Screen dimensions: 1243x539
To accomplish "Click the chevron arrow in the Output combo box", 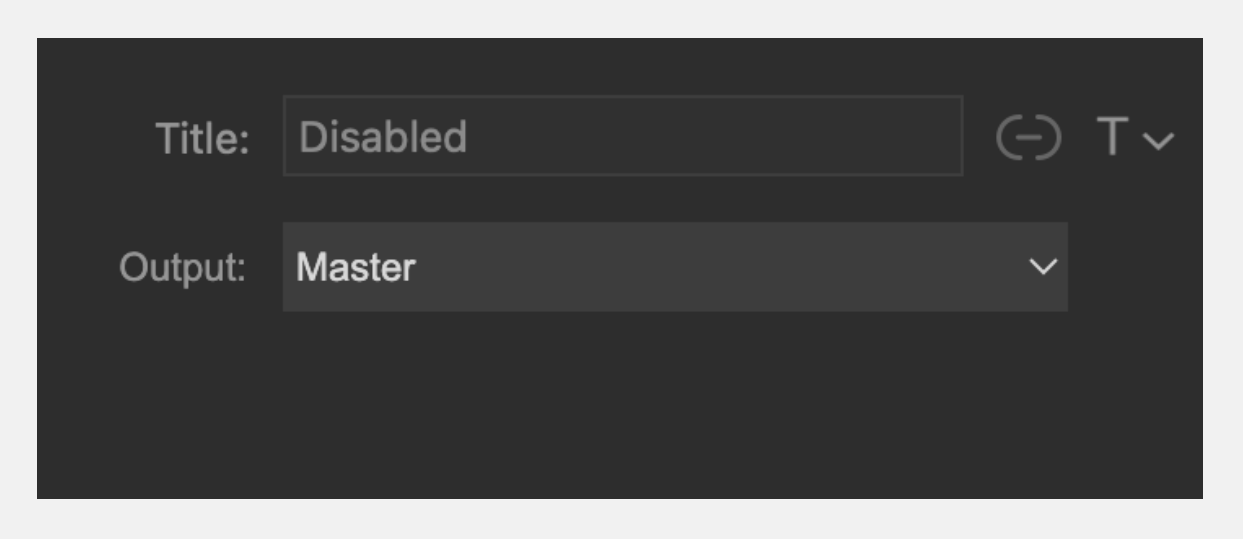I will pyautogui.click(x=1043, y=268).
